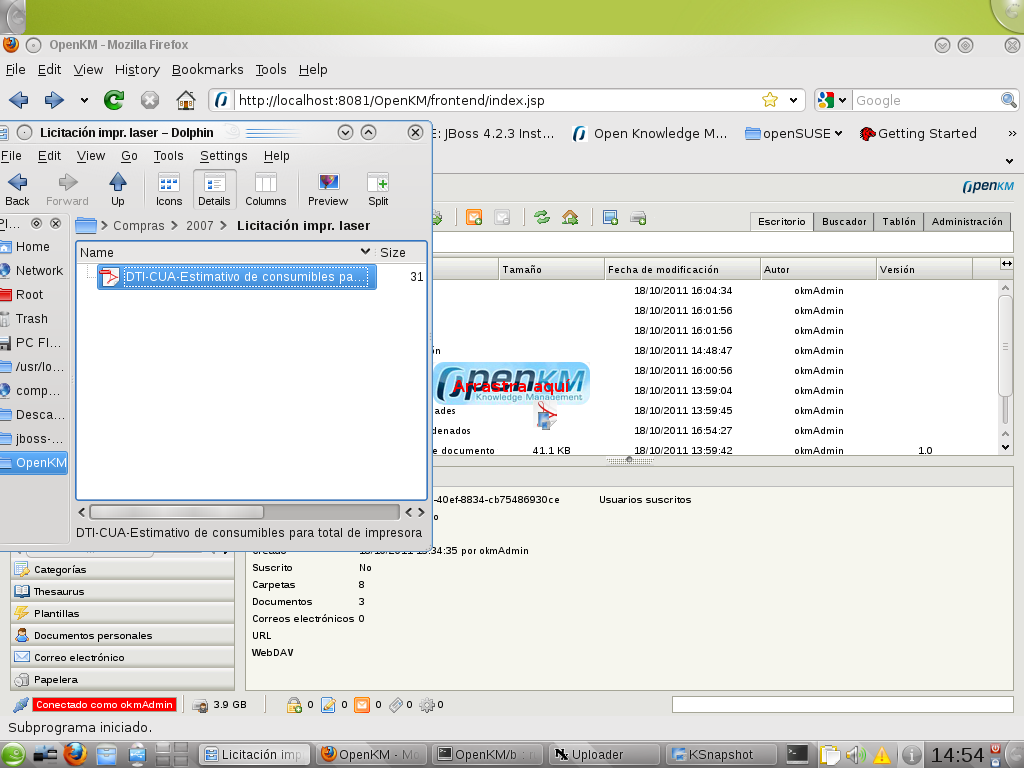The image size is (1024, 768).
Task: Toggle Split view in Dolphin
Action: point(378,188)
